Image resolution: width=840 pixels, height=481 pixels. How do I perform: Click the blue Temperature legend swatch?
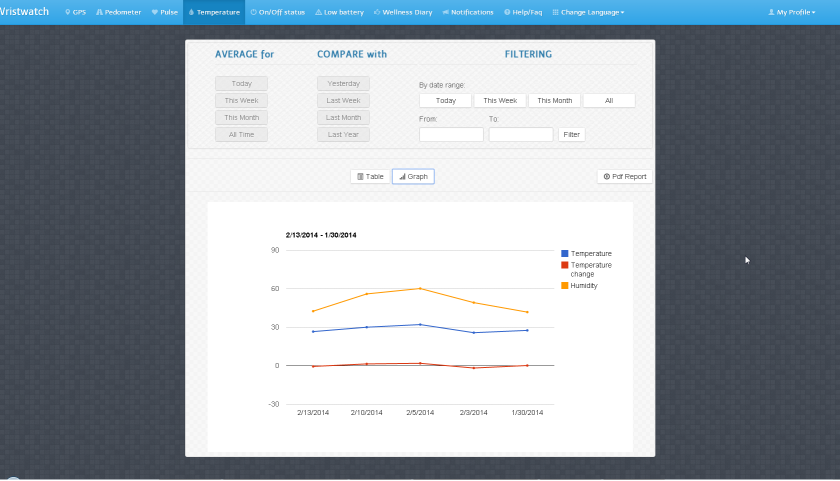pyautogui.click(x=565, y=253)
